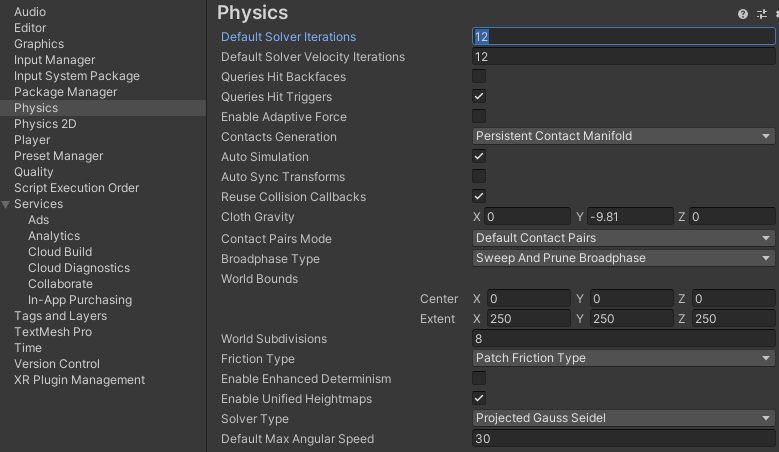
Task: Open the Physics presets slider icon
Action: click(x=762, y=14)
